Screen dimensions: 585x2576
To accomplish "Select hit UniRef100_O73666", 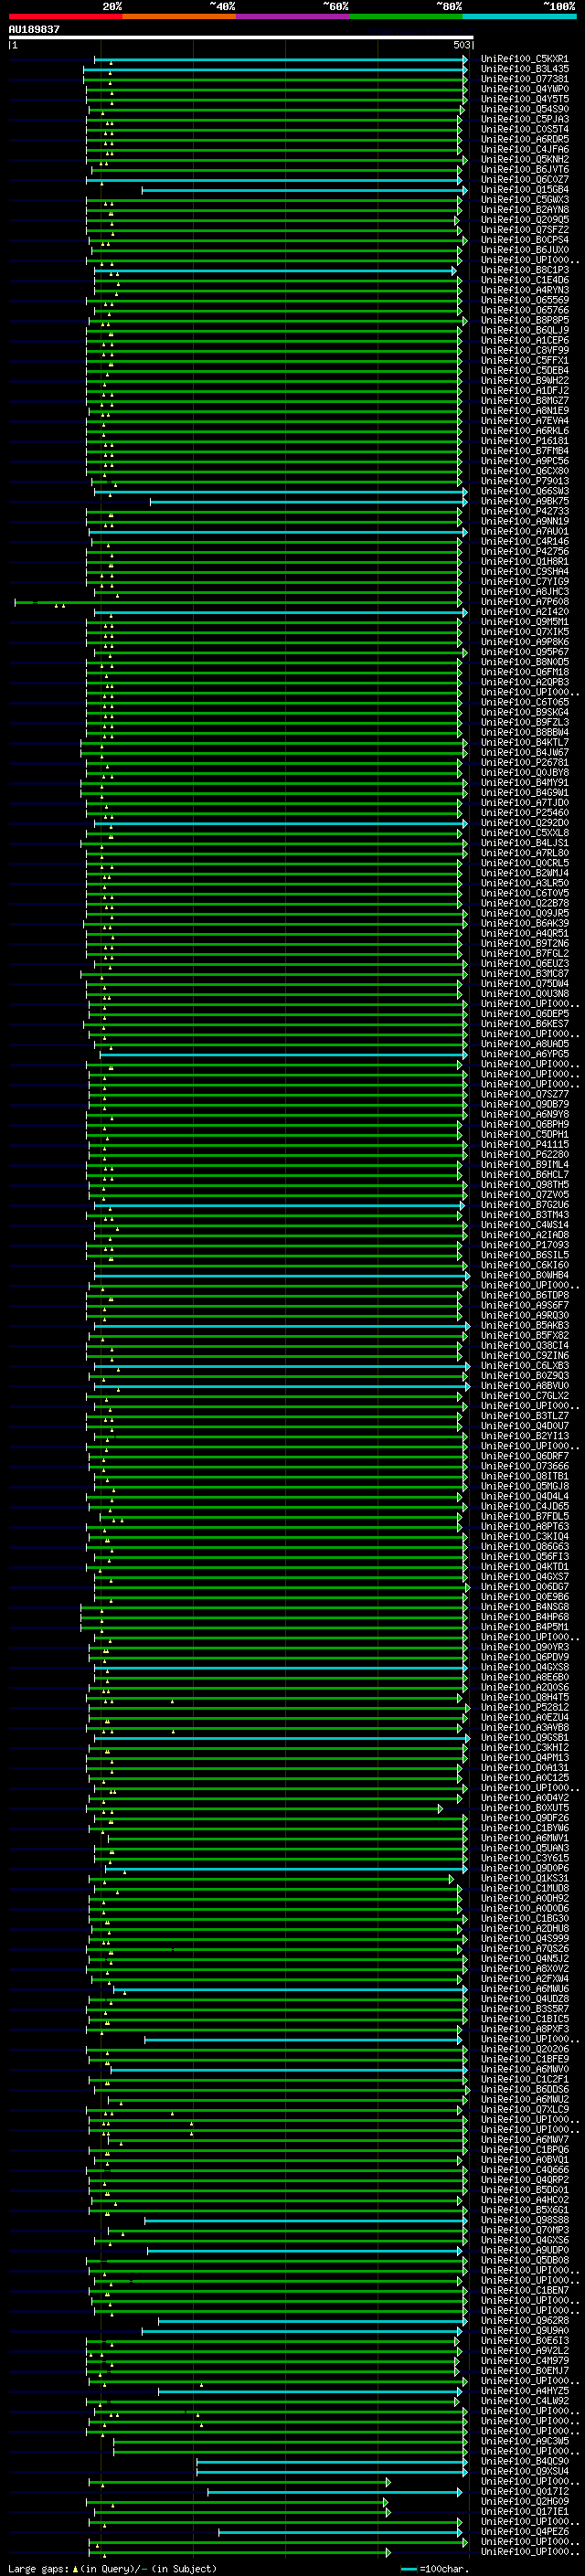I will pos(525,1466).
